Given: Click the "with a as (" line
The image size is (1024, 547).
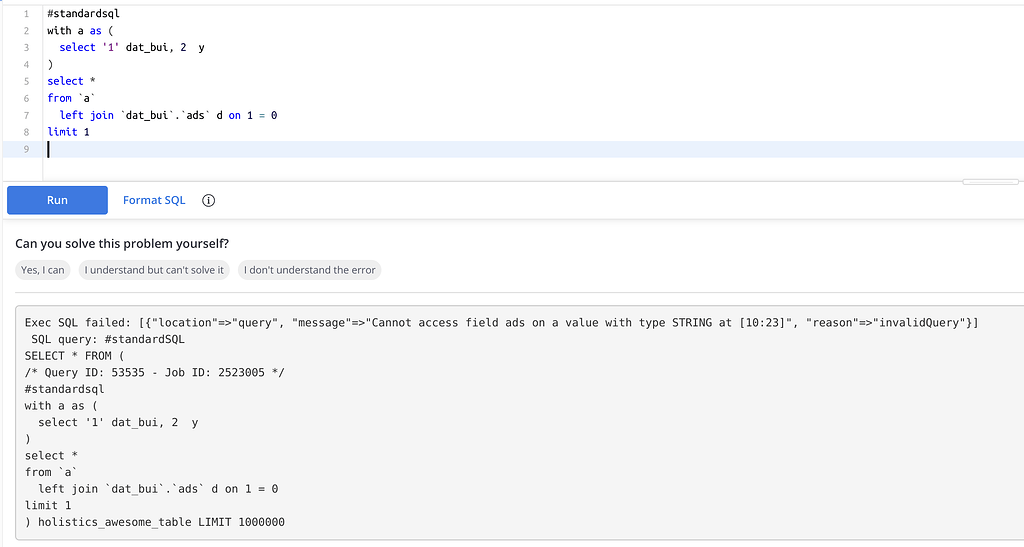Looking at the screenshot, I should click(x=80, y=31).
